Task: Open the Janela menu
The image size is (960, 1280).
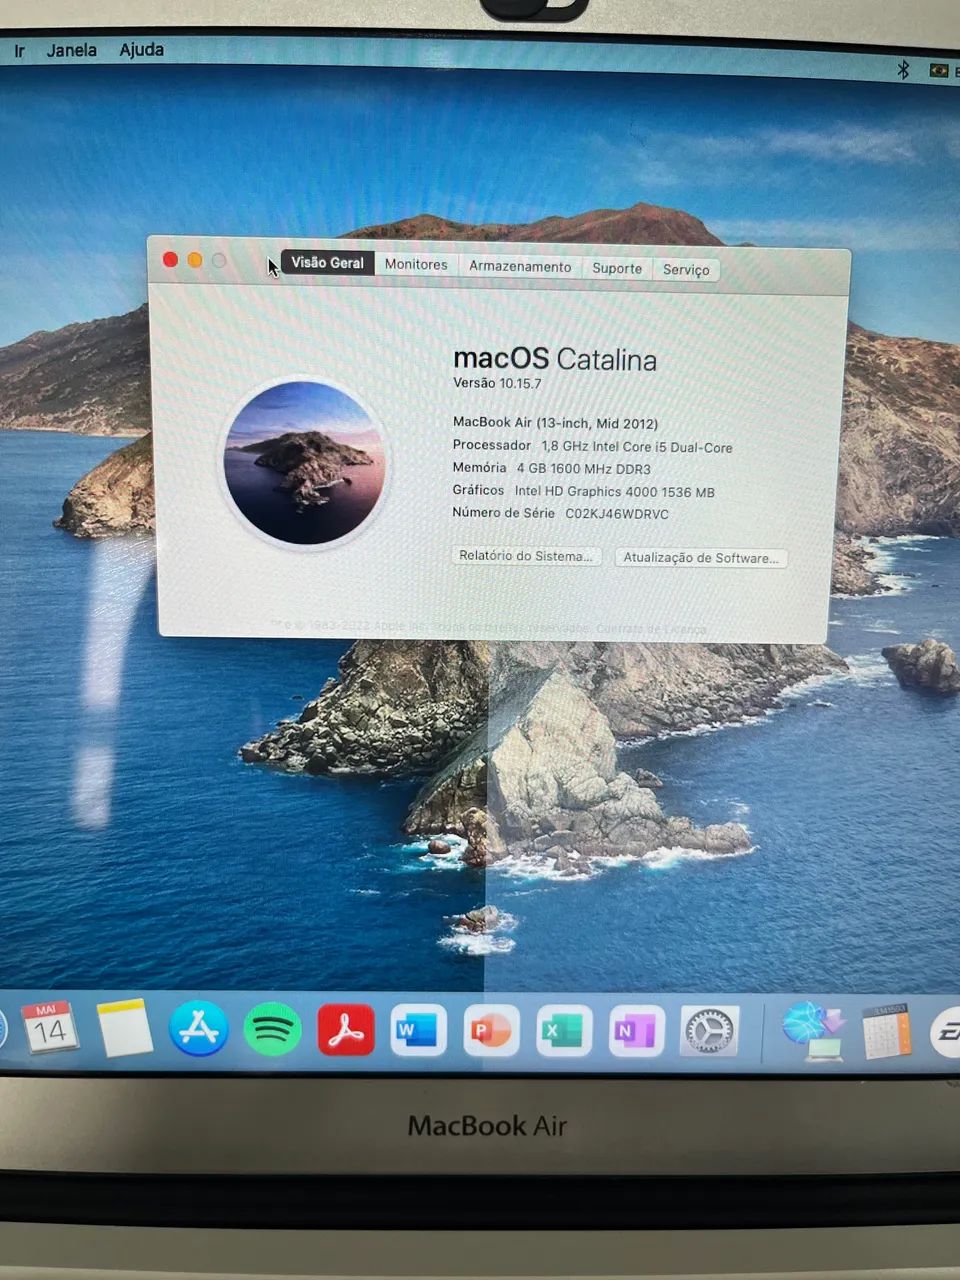Action: tap(72, 49)
